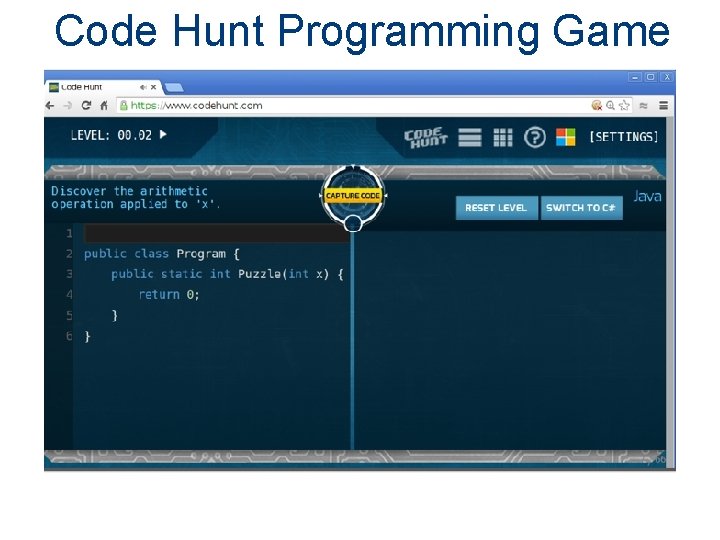Minimize the browser window
This screenshot has width=720, height=540.
635,78
